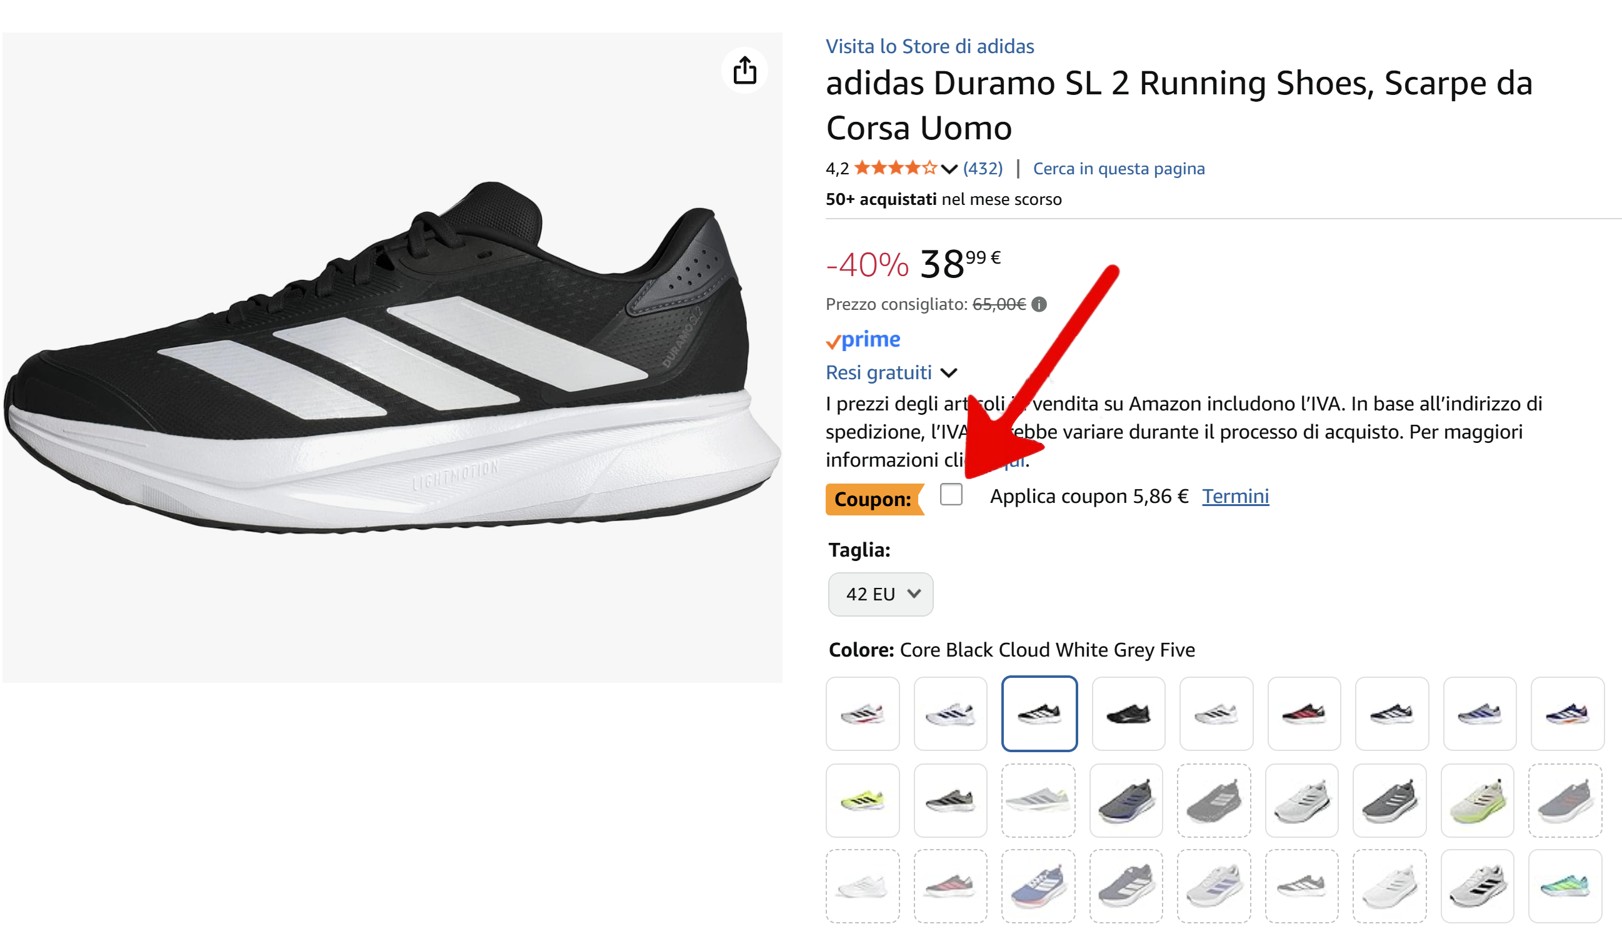Click the selected Core Black Cloud White swatch
The width and height of the screenshot is (1622, 929).
coord(1039,713)
